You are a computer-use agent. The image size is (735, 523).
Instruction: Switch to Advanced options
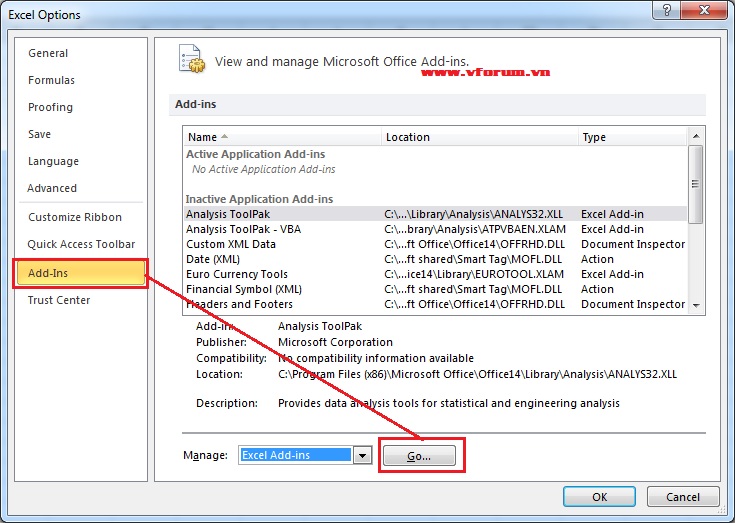click(x=52, y=188)
